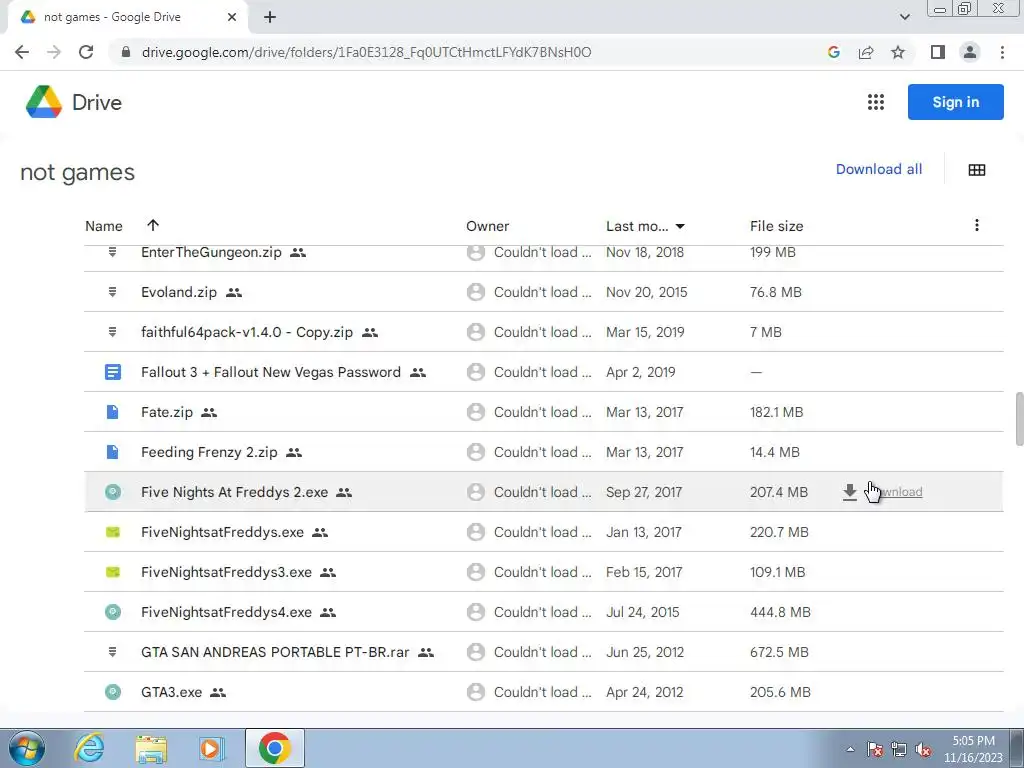
Task: Click the Owner column header
Action: (487, 226)
